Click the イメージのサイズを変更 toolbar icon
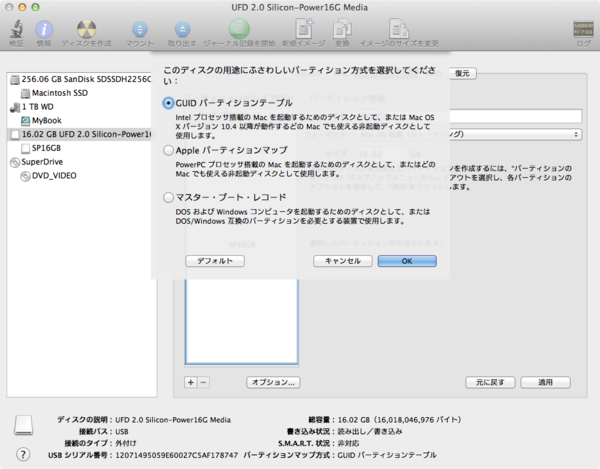Image resolution: width=600 pixels, height=469 pixels. [x=399, y=29]
